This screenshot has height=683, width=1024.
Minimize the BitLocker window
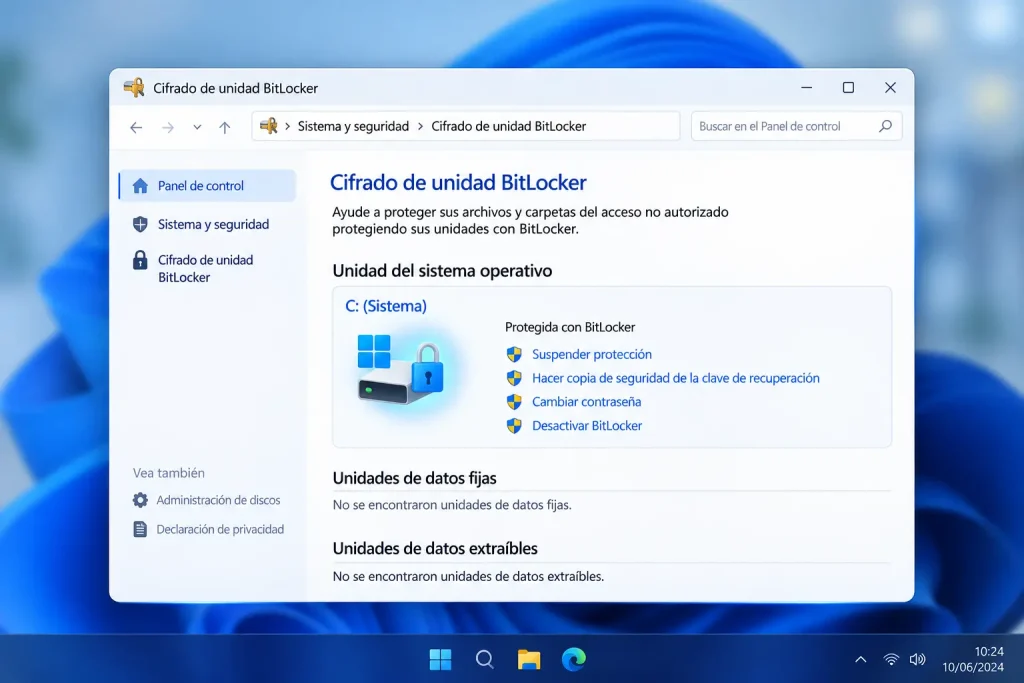[x=807, y=87]
